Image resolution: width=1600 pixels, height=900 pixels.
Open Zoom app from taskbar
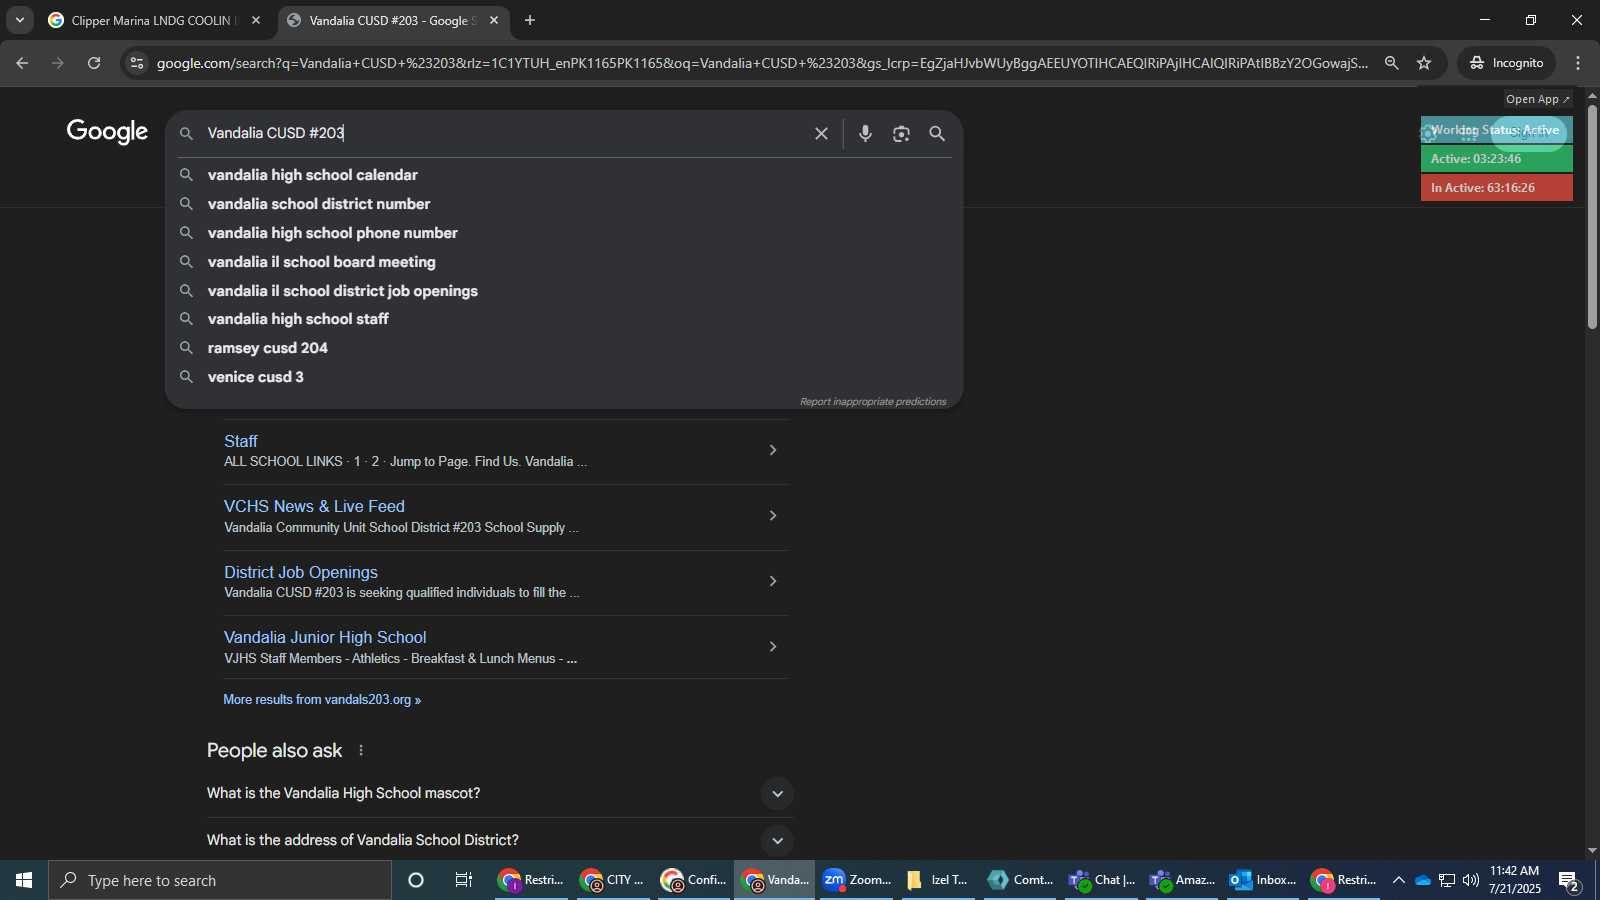[857, 880]
